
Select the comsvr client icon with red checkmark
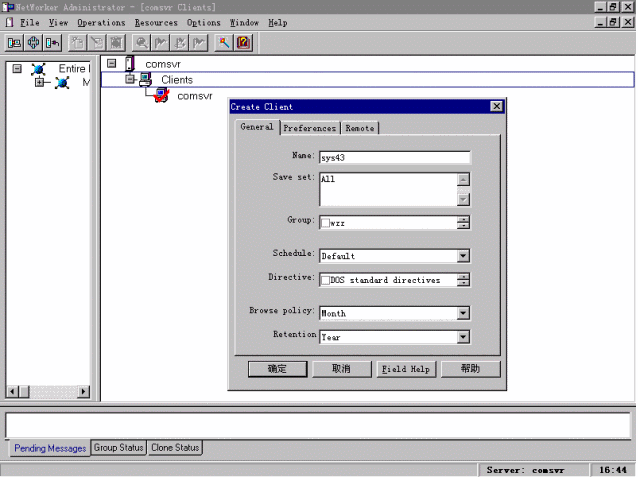(162, 96)
